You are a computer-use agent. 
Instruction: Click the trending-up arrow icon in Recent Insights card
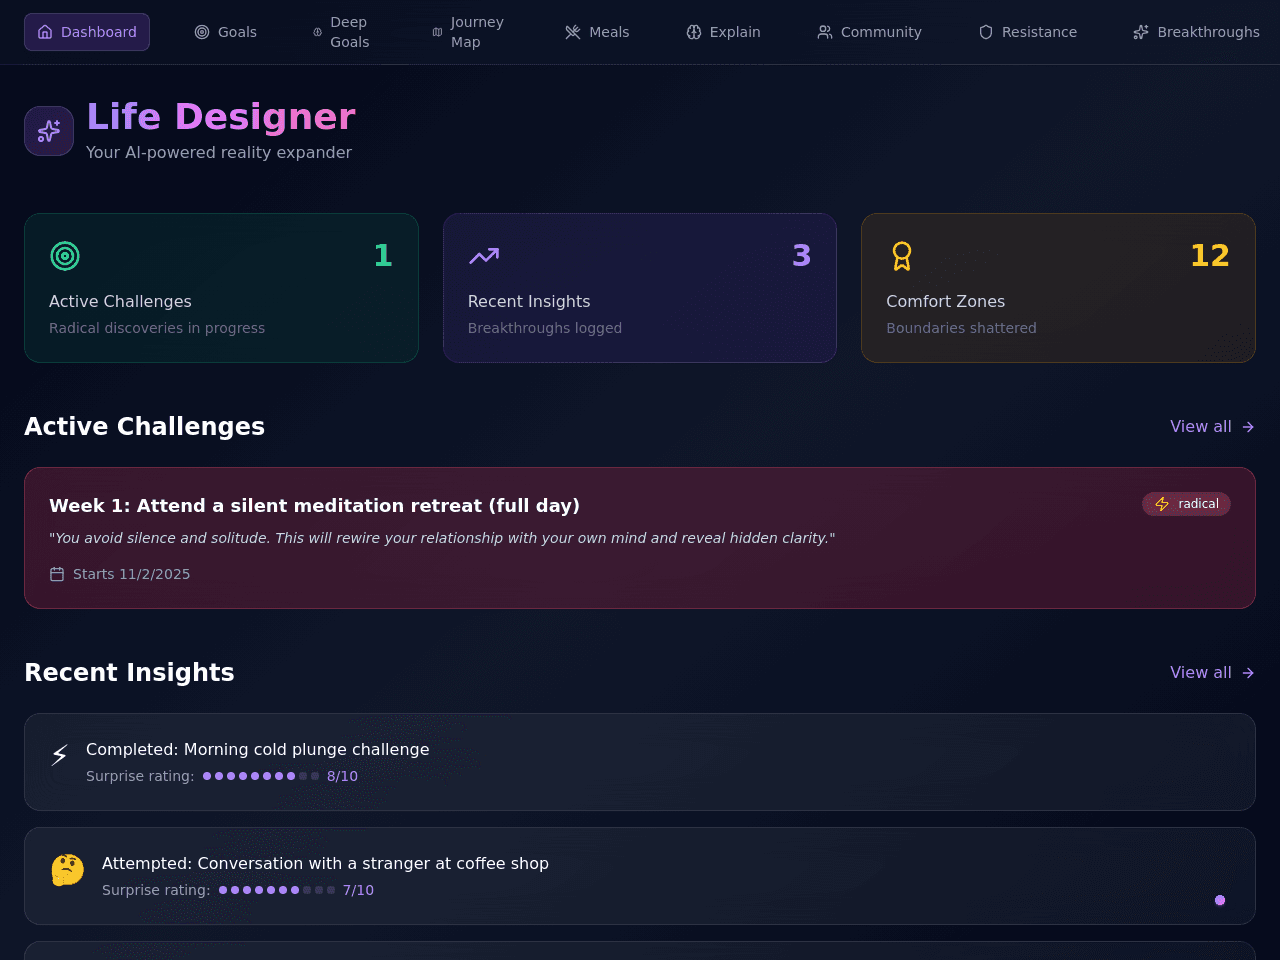click(484, 256)
